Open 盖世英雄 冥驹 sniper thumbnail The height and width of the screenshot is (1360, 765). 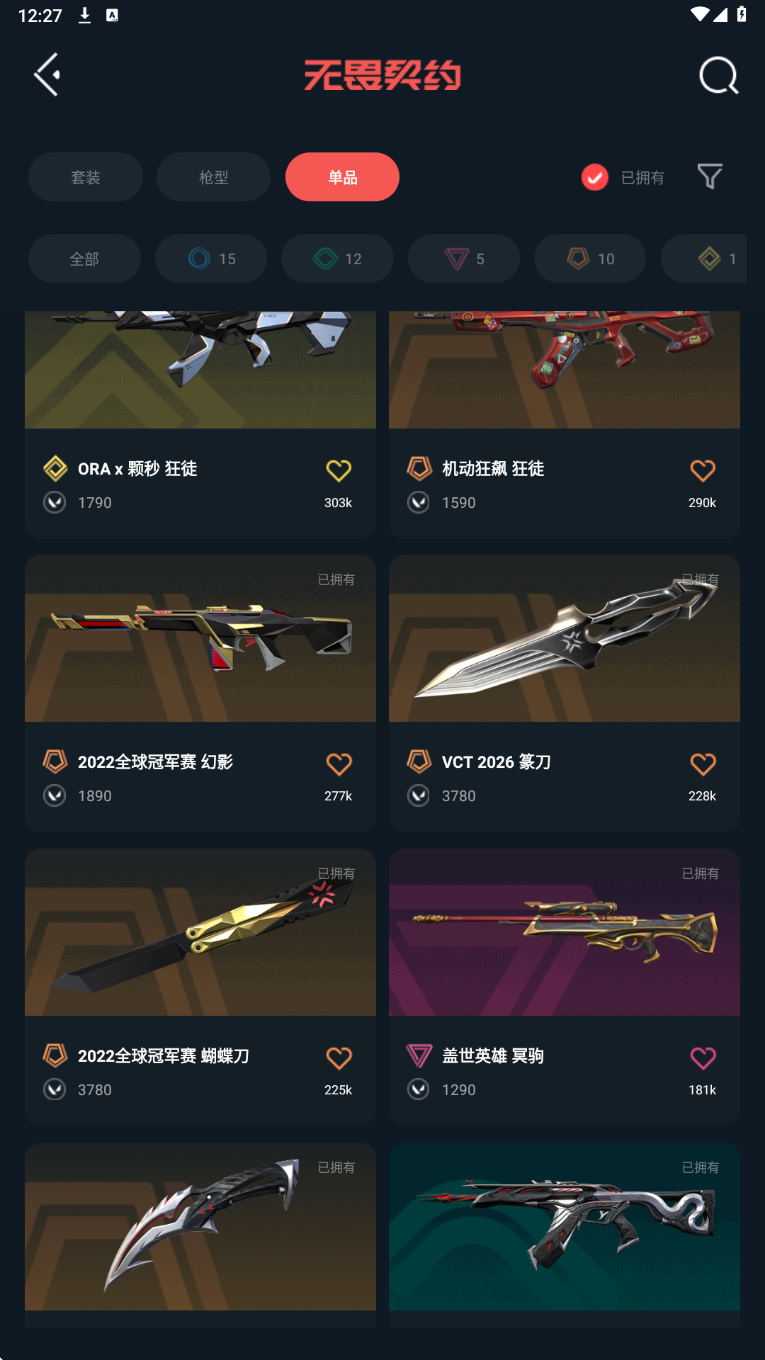coord(564,932)
